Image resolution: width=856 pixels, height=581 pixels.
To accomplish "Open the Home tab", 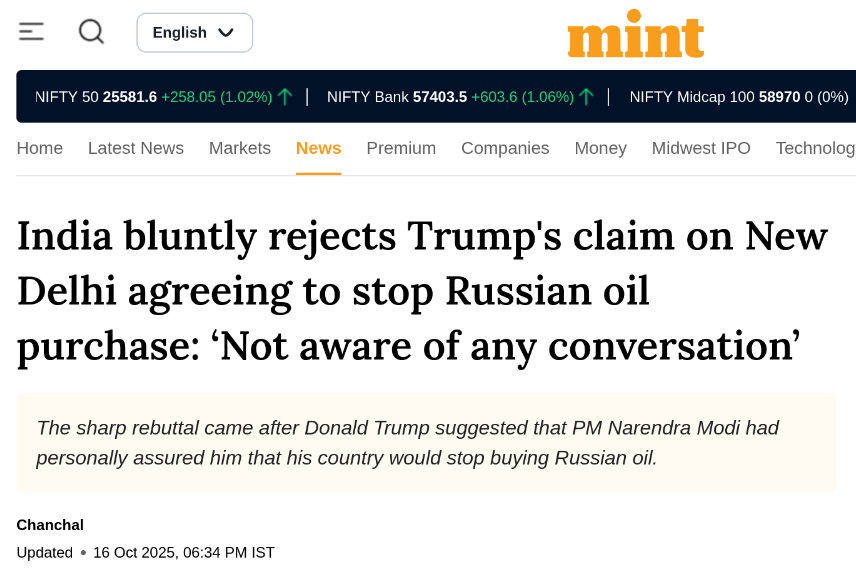I will click(x=40, y=148).
